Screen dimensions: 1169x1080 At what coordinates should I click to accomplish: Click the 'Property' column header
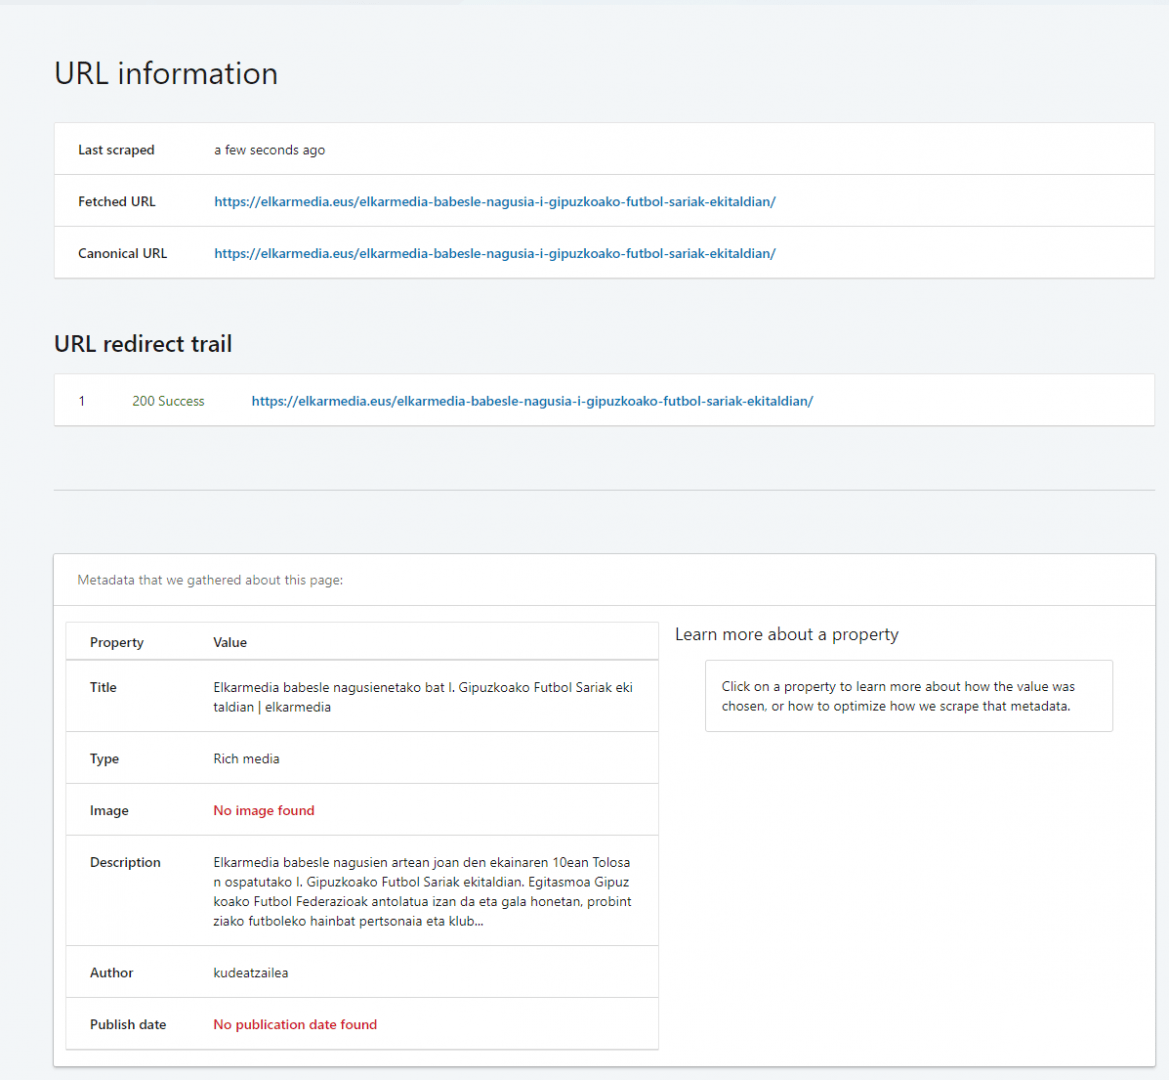[116, 642]
